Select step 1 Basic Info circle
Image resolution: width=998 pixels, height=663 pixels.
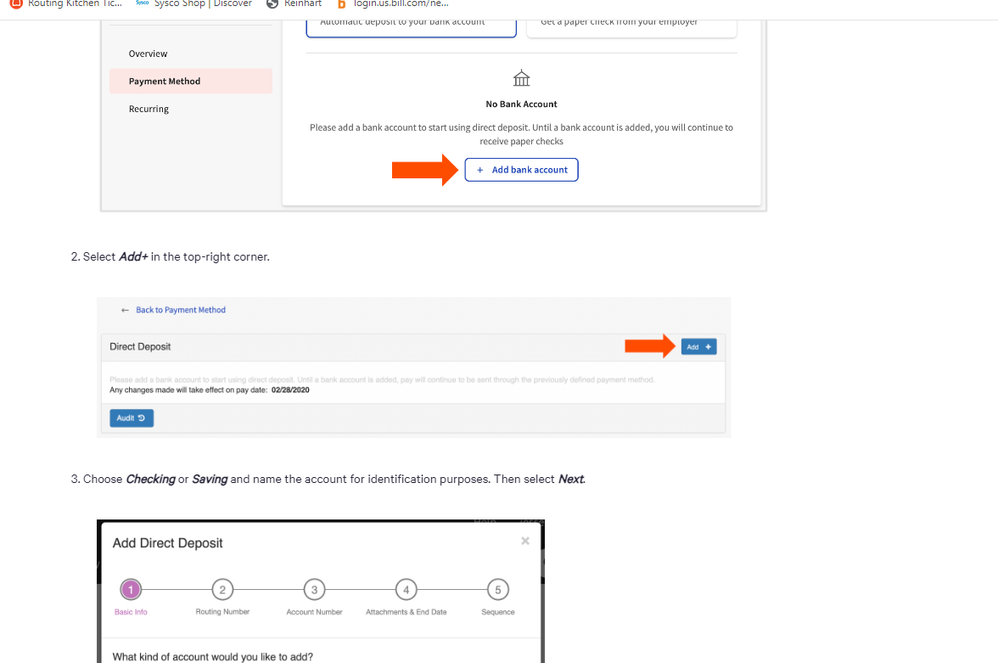pos(131,590)
